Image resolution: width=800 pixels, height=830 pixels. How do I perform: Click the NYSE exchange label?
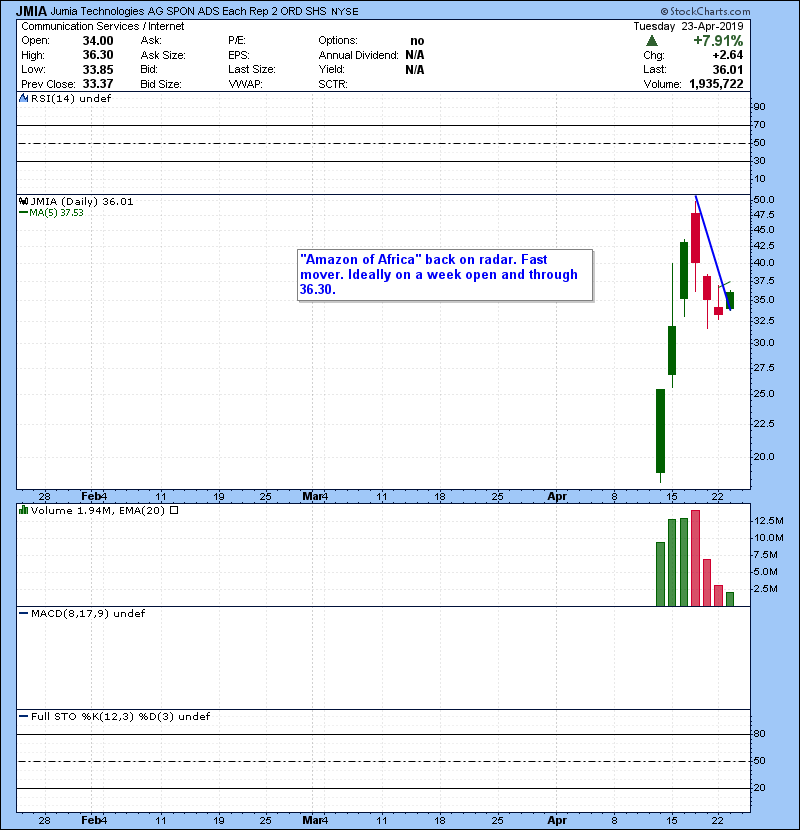(345, 12)
